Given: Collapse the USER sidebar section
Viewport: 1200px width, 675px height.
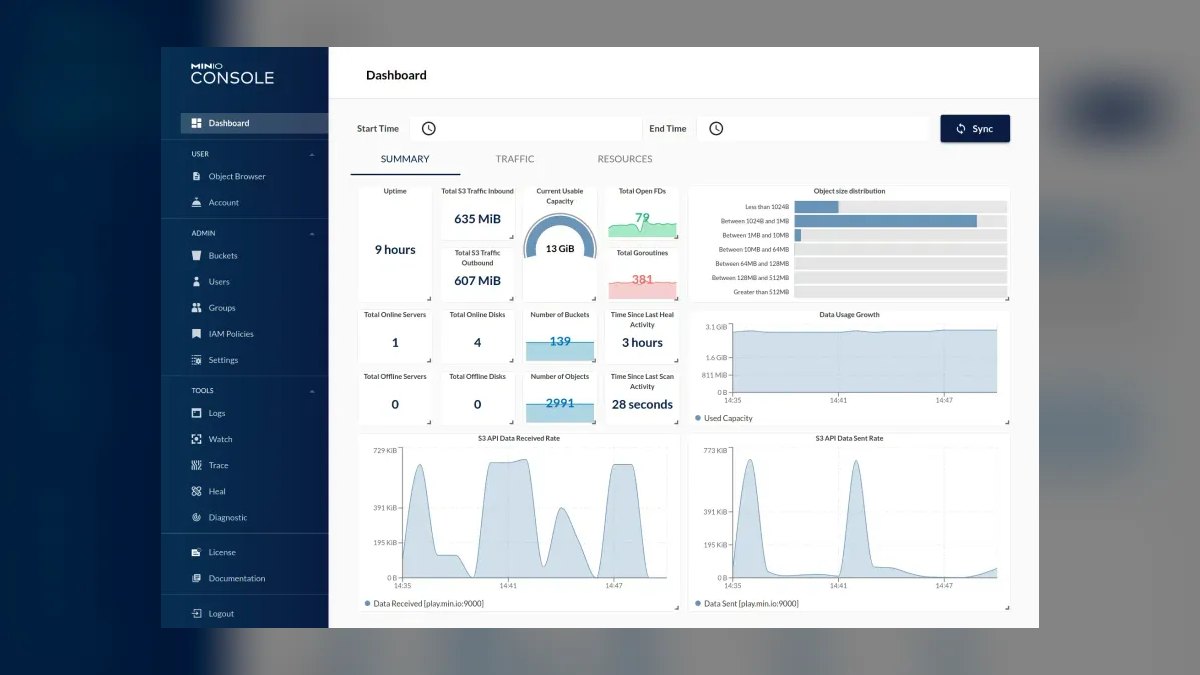Looking at the screenshot, I should (312, 154).
